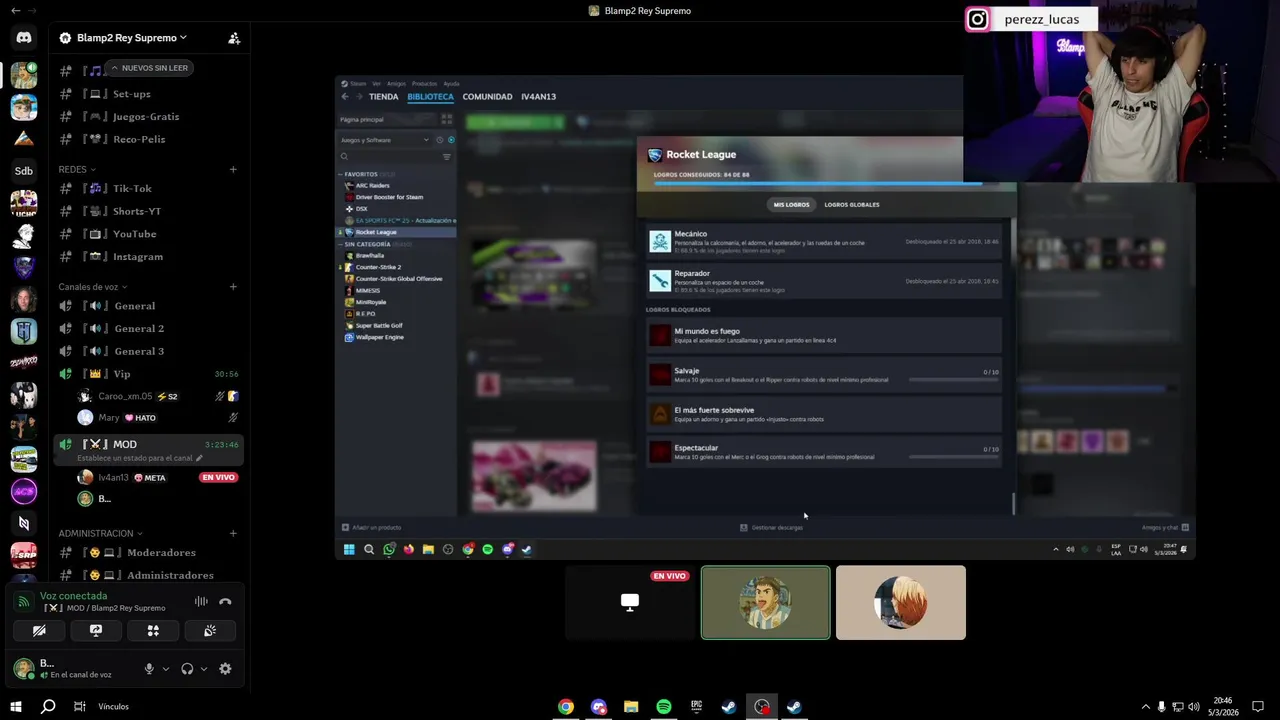
Task: Join the Vip voice channel
Action: pos(148,374)
